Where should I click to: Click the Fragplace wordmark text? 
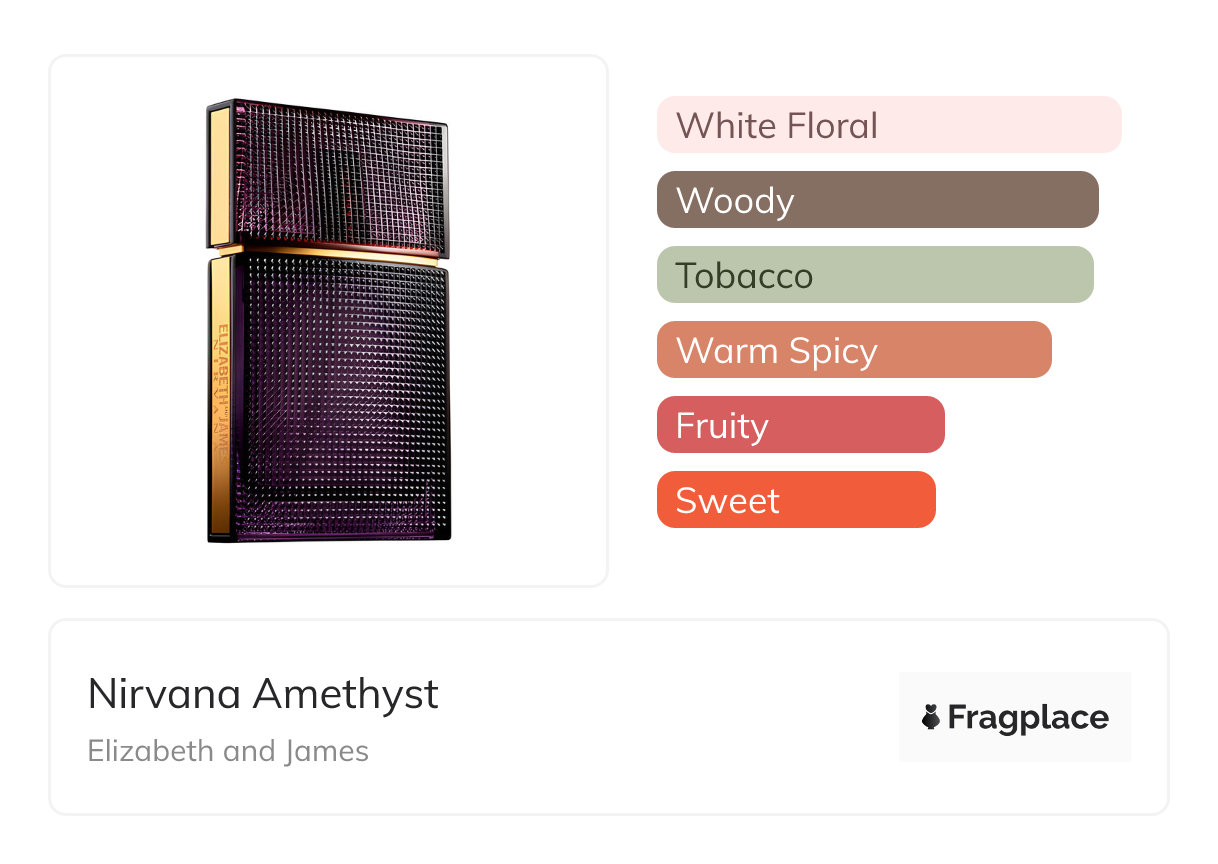pos(1028,718)
